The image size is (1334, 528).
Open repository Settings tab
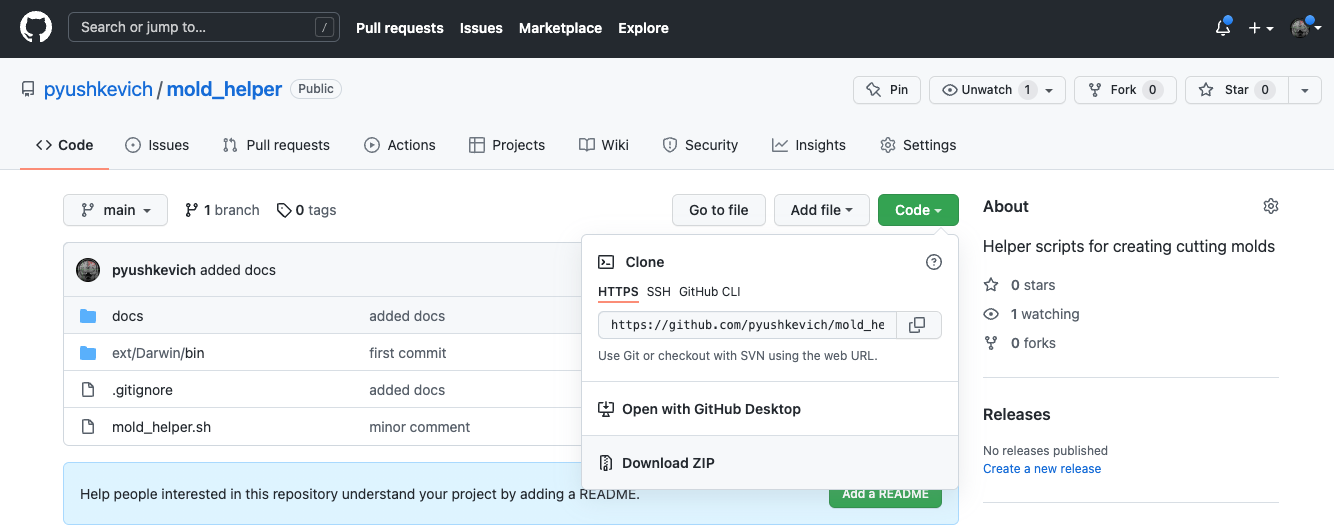click(918, 145)
